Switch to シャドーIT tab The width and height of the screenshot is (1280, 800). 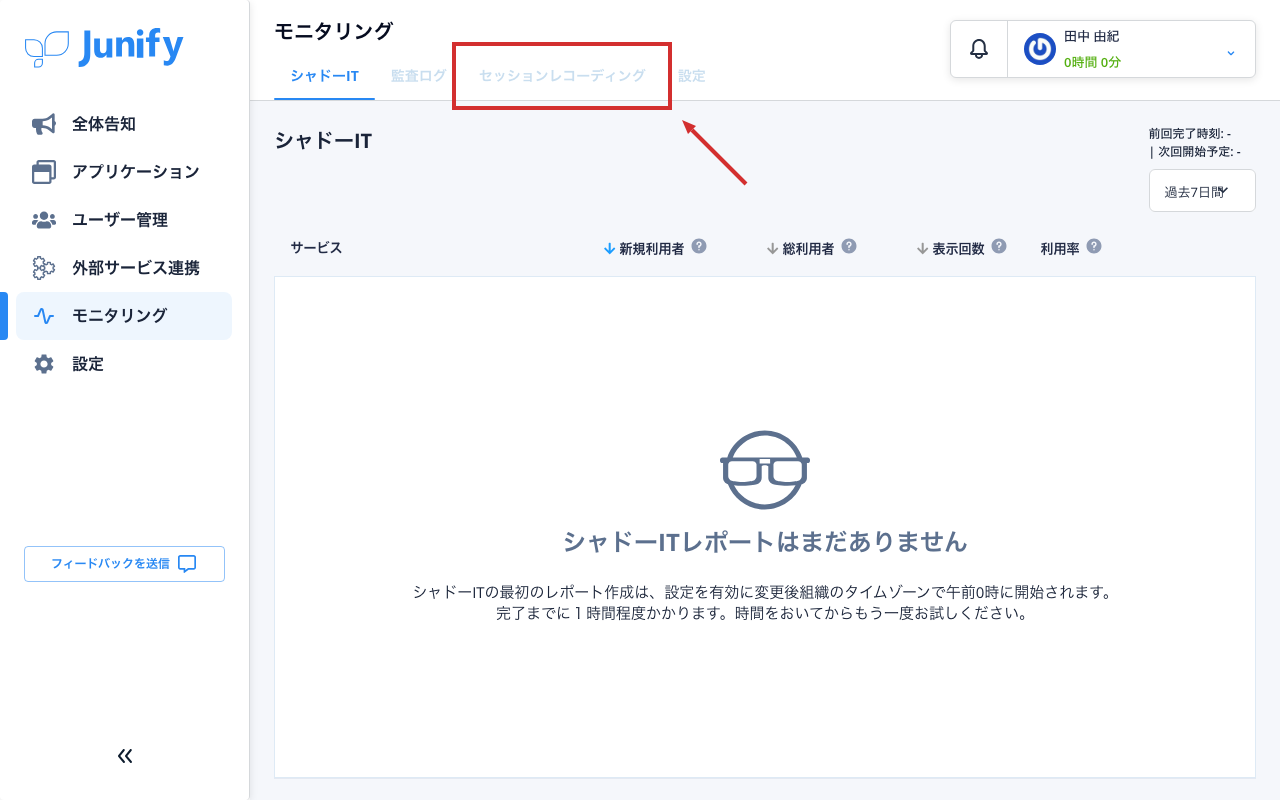(325, 76)
